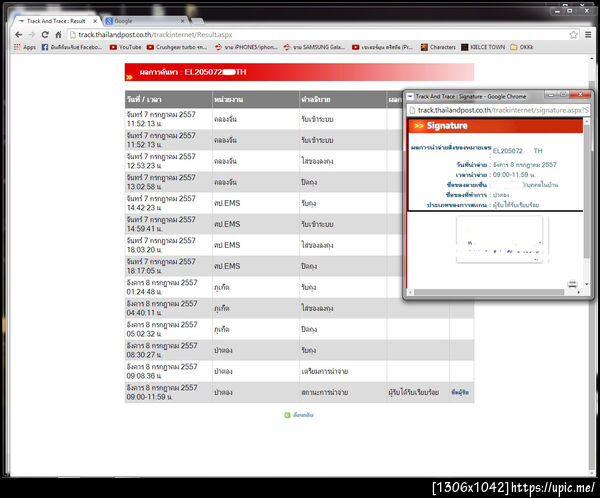Select the 12:53:23 date cell
The width and height of the screenshot is (600, 498).
(168, 161)
